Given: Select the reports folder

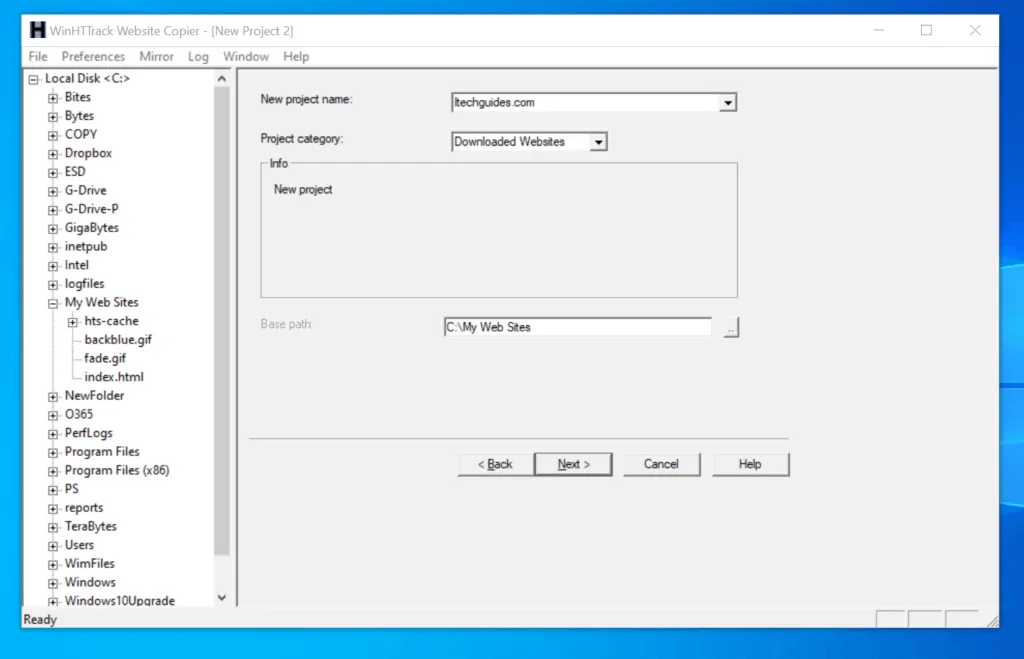Looking at the screenshot, I should click(x=84, y=508).
